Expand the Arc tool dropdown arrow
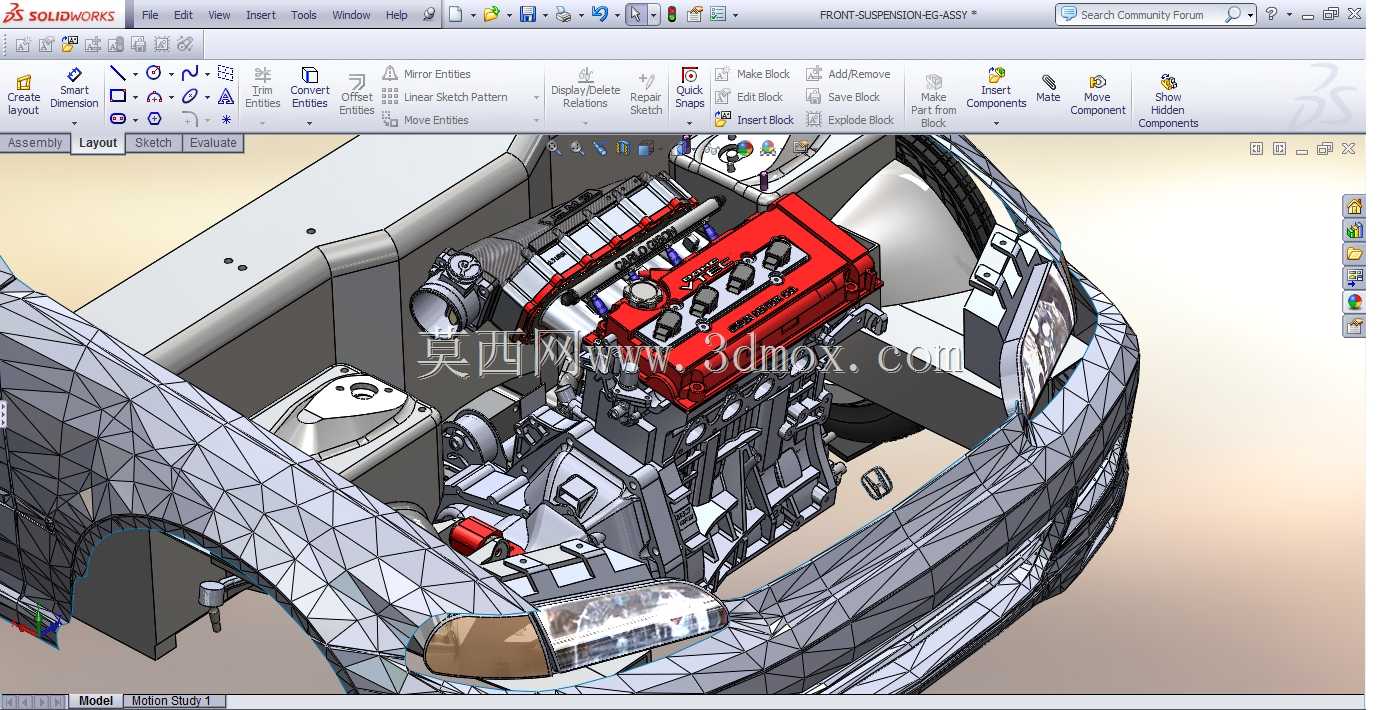This screenshot has height=710, width=1380. pyautogui.click(x=171, y=97)
